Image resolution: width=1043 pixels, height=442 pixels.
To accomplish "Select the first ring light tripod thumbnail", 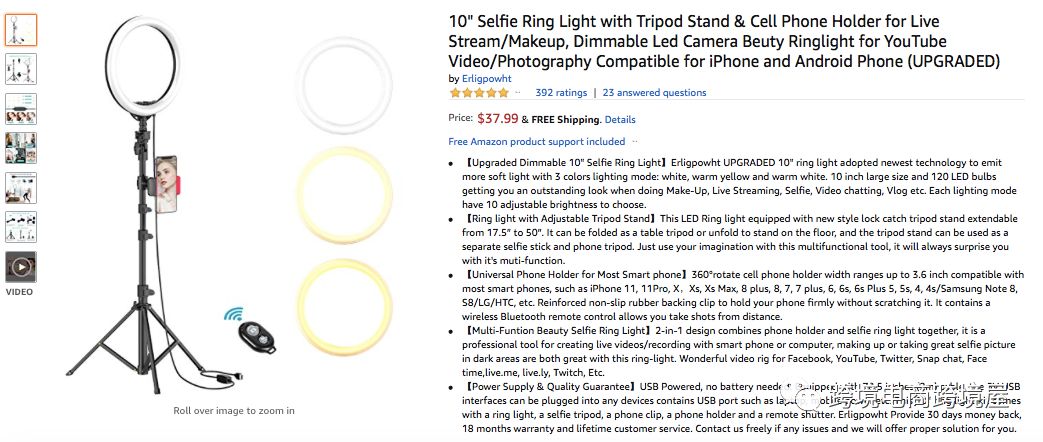I will (x=21, y=30).
